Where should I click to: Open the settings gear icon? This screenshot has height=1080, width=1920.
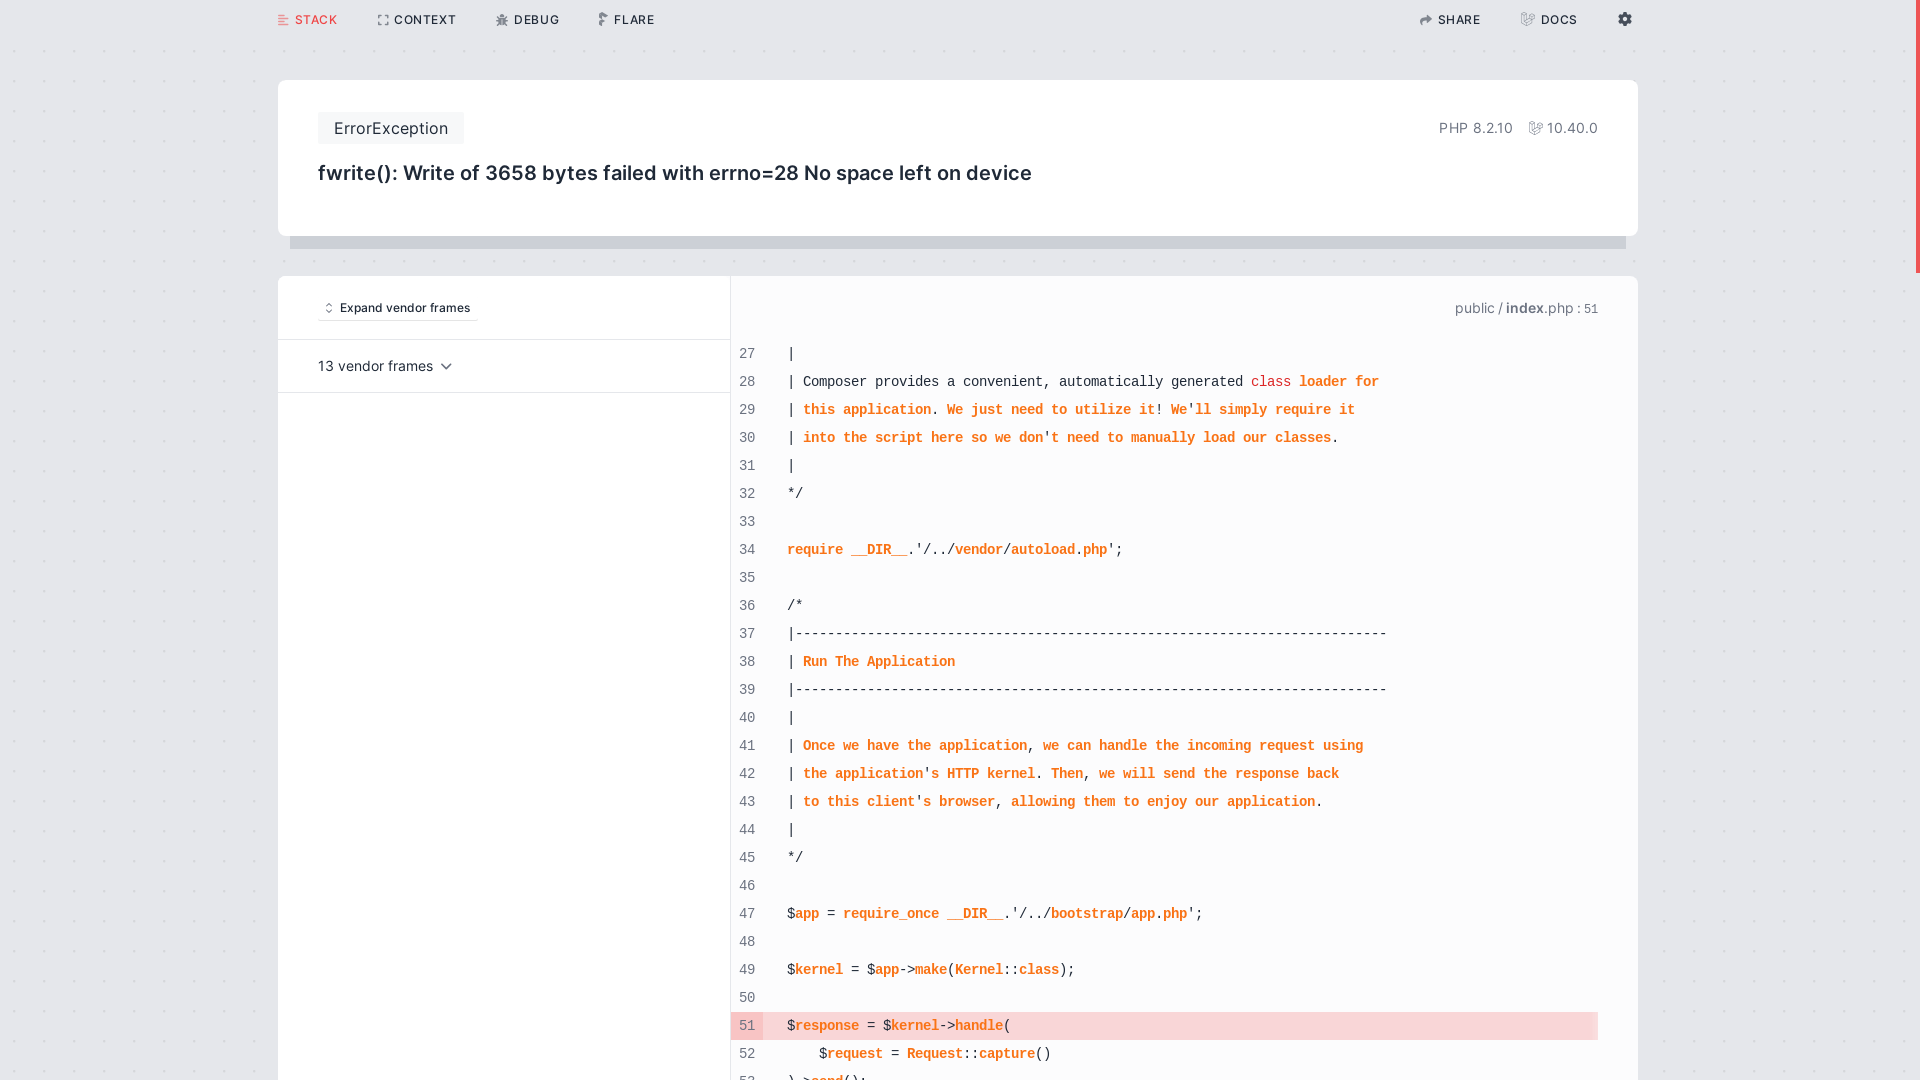(1625, 19)
